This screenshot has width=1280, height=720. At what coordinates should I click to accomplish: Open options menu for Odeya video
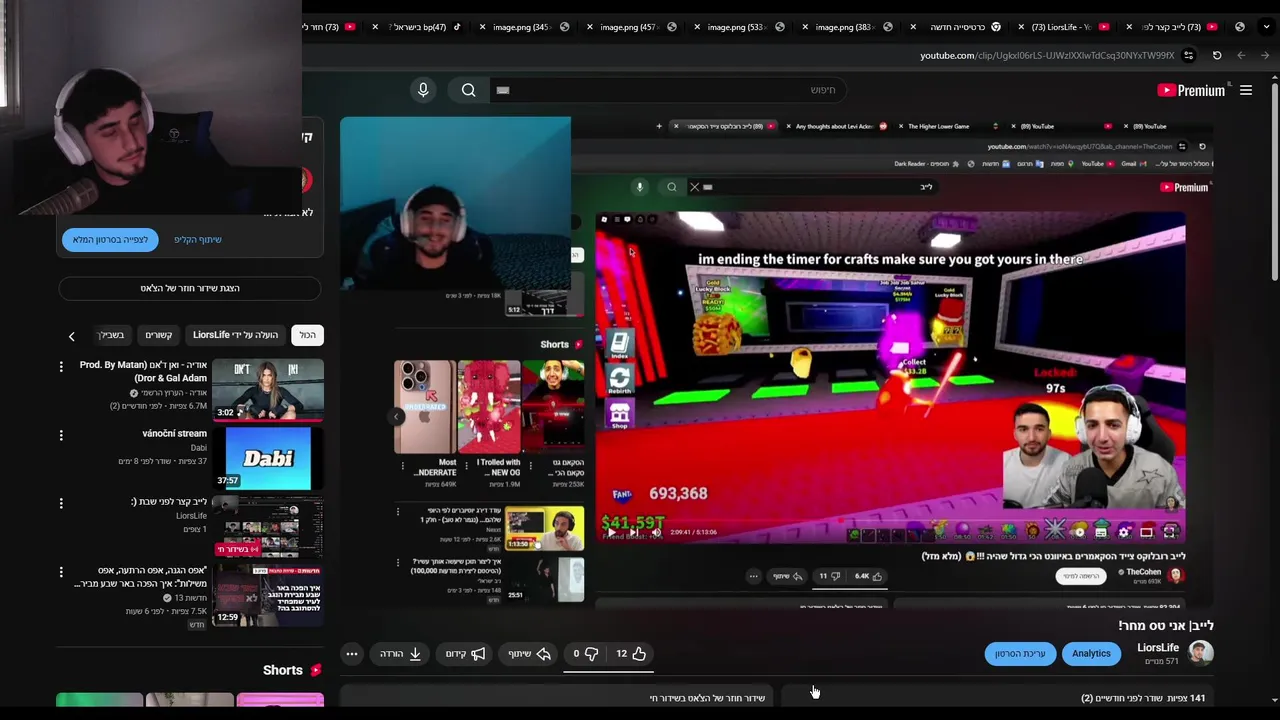coord(61,367)
